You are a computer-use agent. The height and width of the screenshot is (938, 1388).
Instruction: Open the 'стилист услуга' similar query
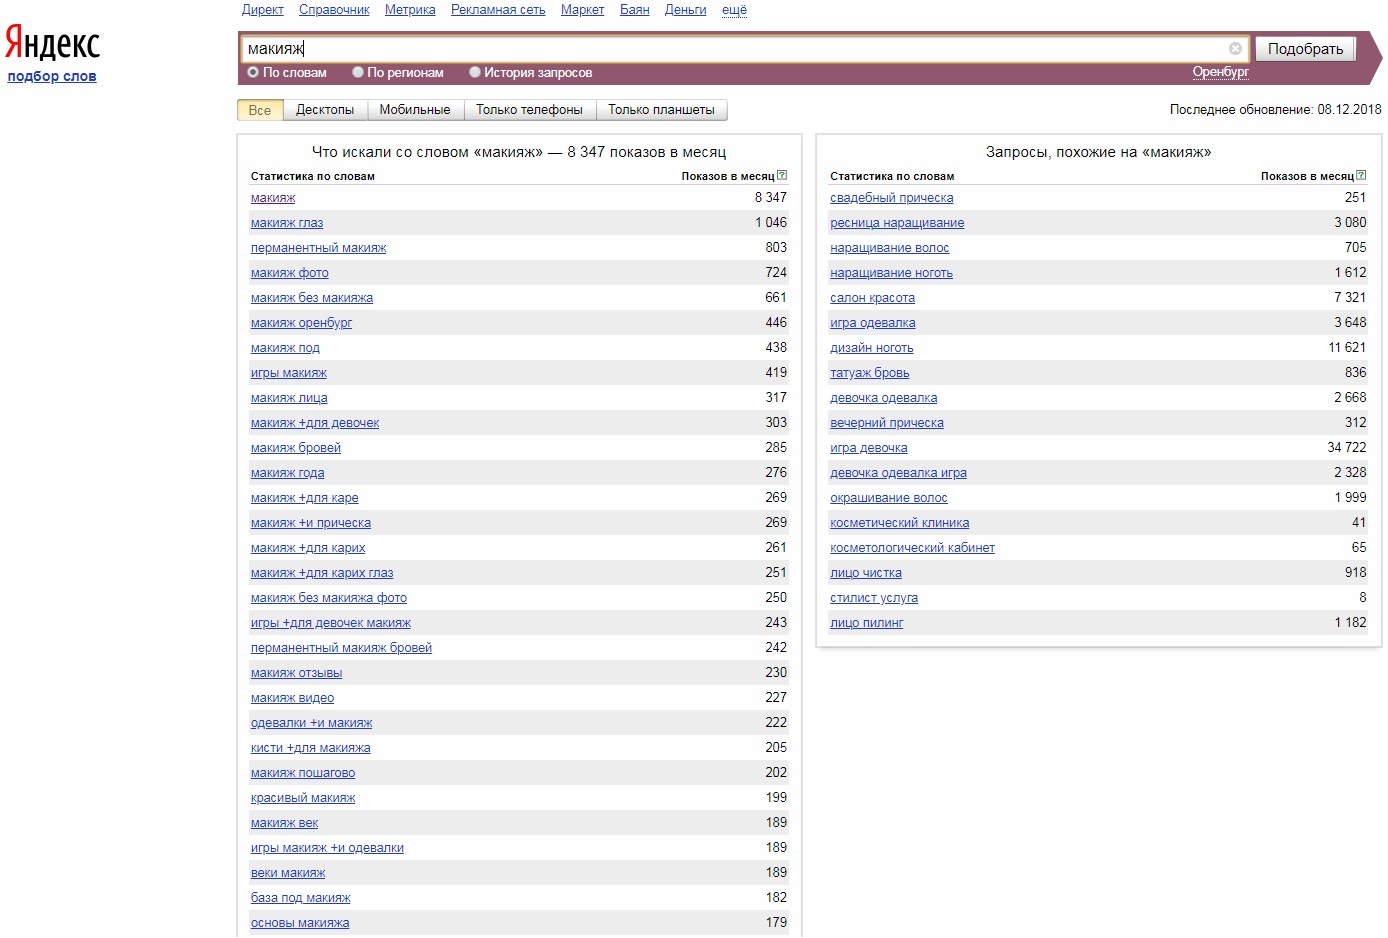click(x=873, y=598)
